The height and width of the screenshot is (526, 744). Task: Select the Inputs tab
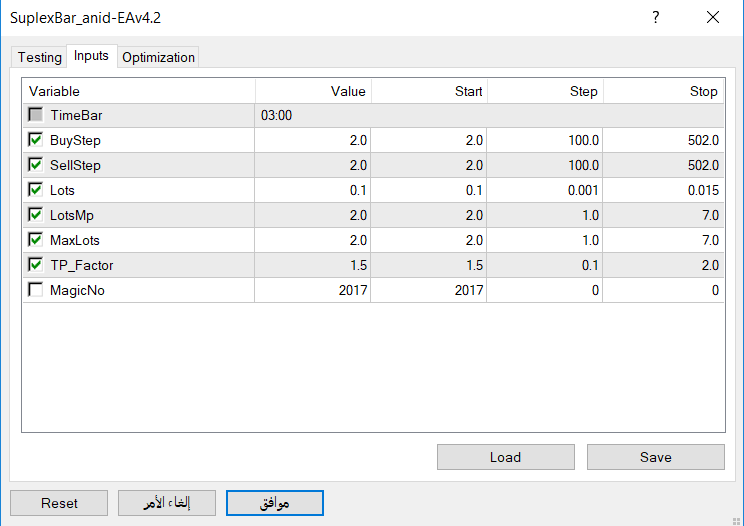point(91,56)
